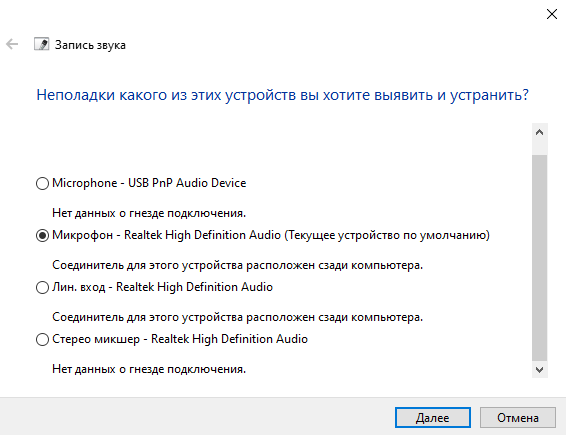Click the vertical scrollbar thumb

click(540, 257)
